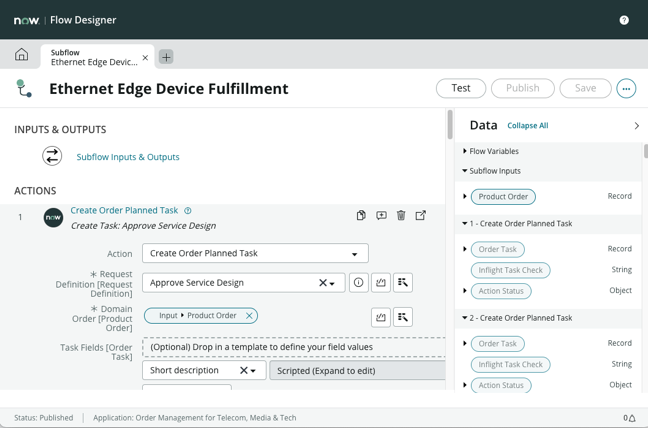648x428 pixels.
Task: Open the Create Order Planned Task action link
Action: click(124, 210)
